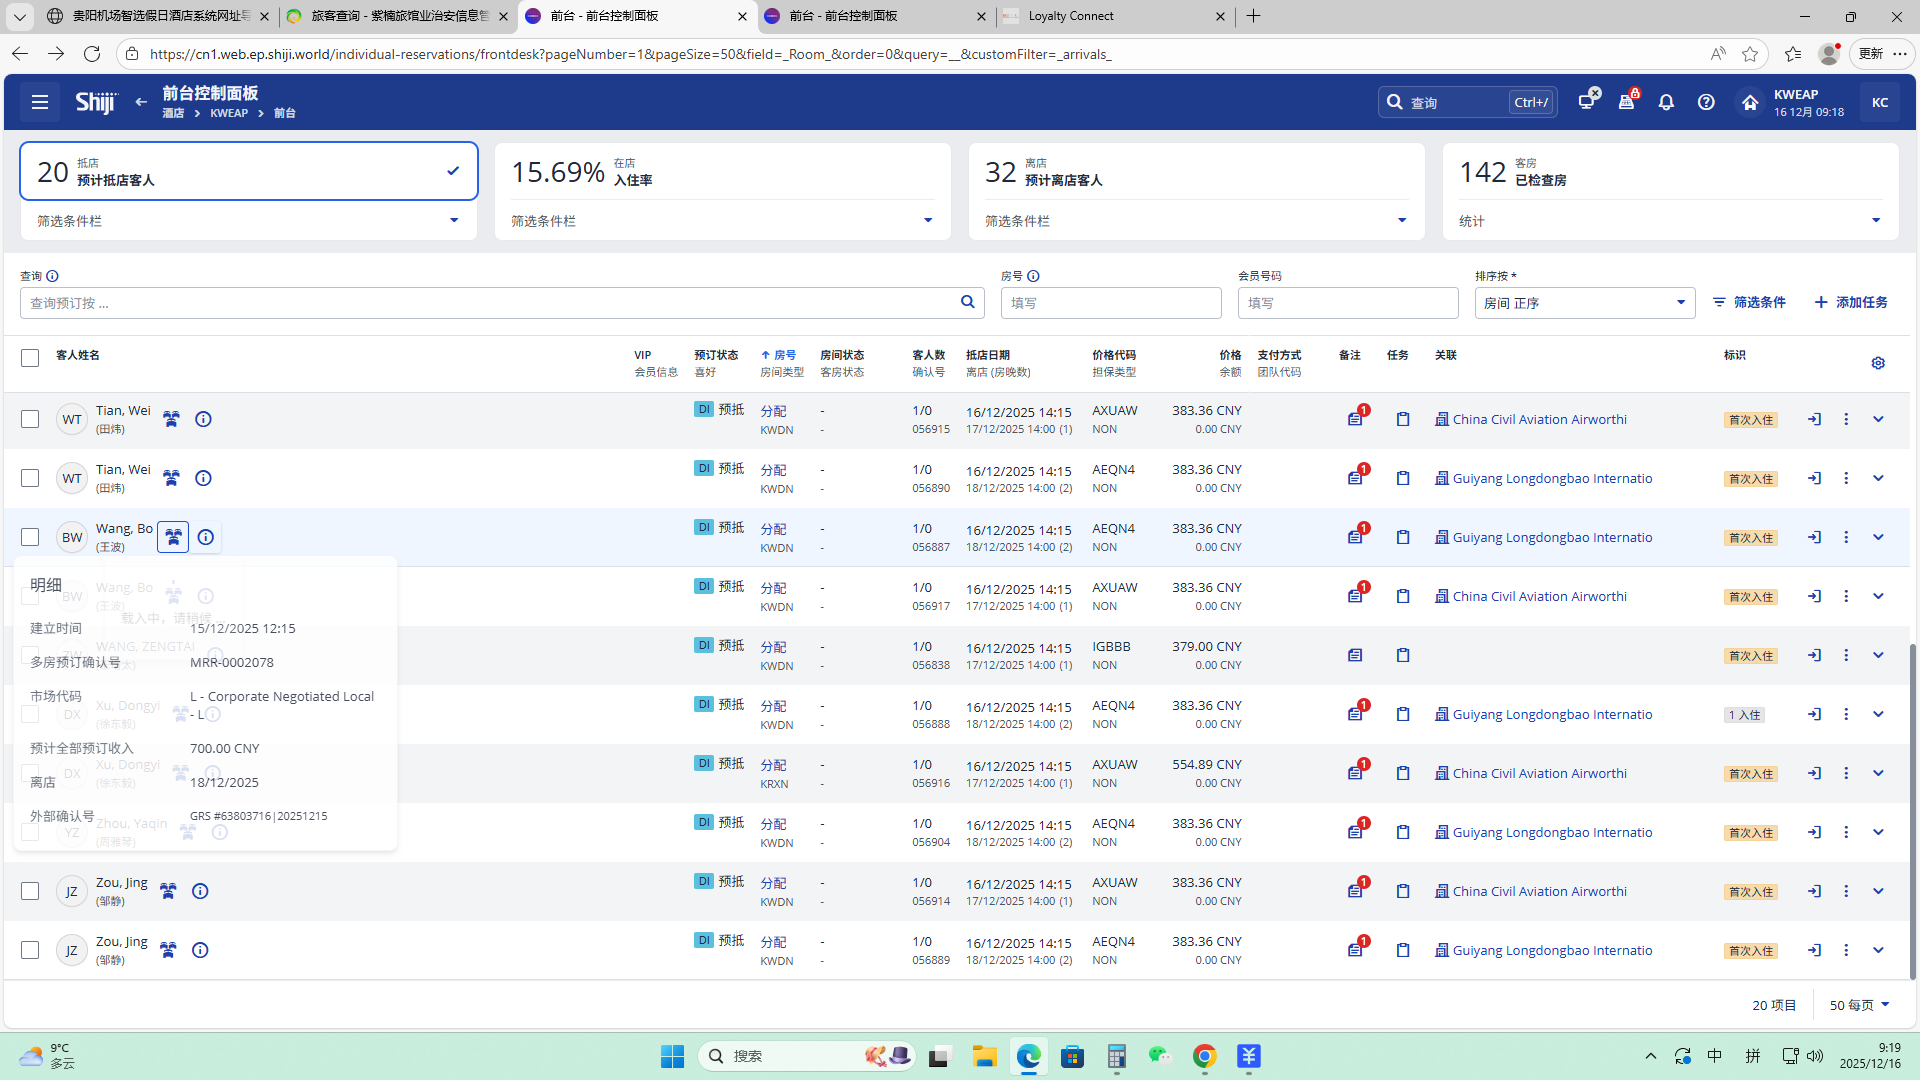Click the 前台 breadcrumb item
This screenshot has width=1920, height=1080.
pos(285,114)
